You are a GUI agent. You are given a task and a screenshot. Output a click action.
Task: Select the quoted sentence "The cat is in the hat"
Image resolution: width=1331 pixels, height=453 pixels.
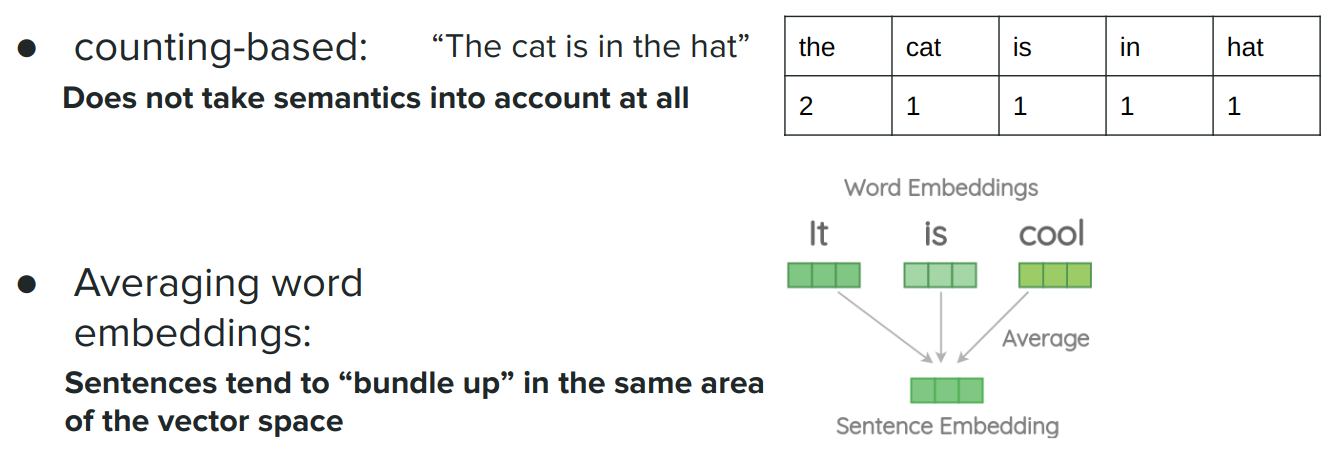pos(591,46)
